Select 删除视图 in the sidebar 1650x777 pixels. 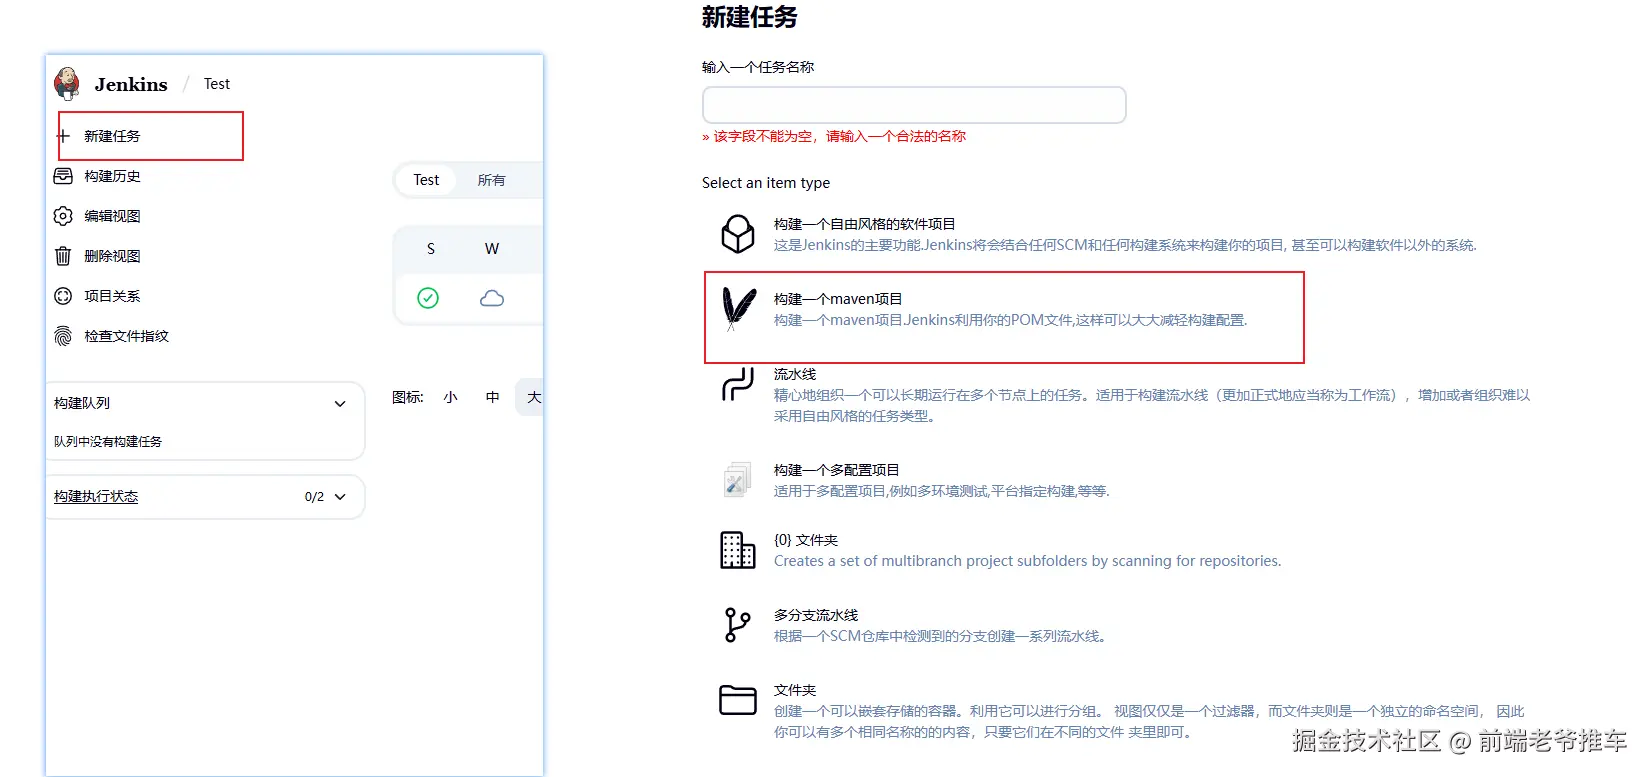click(x=112, y=256)
